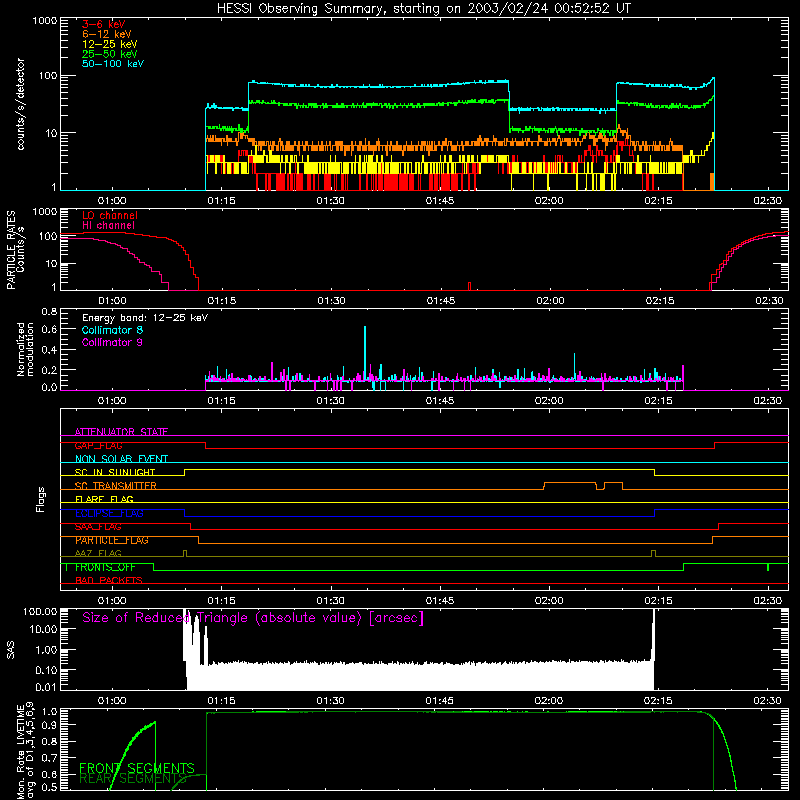Click the NON_SOLAR_EVENT flag label
Image resolution: width=800 pixels, height=800 pixels.
121,459
